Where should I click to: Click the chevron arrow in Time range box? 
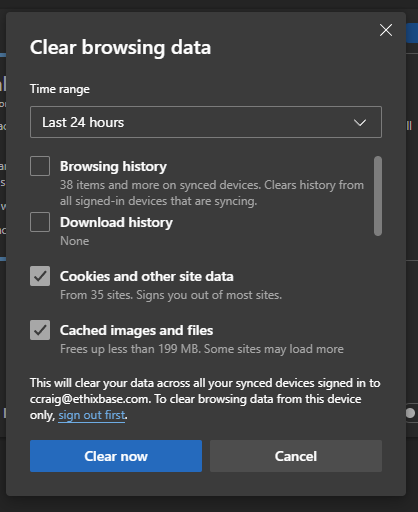[x=360, y=123]
